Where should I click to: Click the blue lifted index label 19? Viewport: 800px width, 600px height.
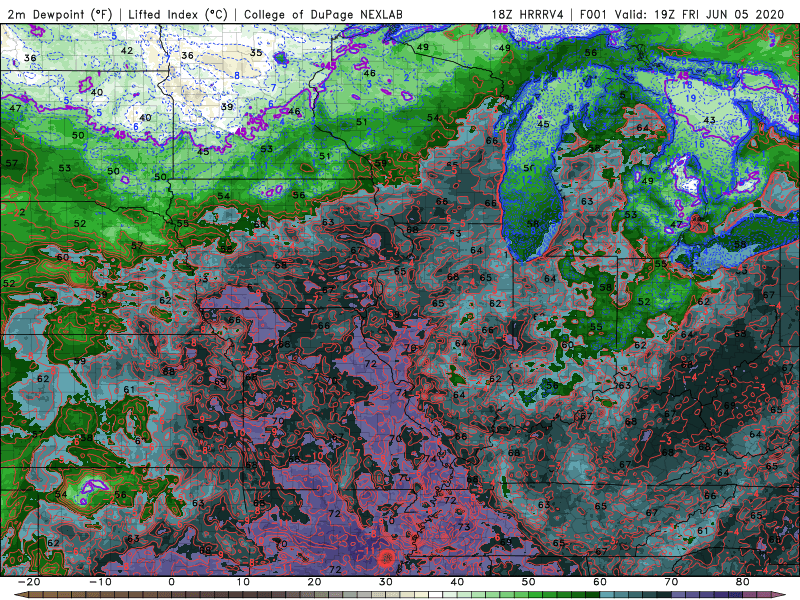(x=691, y=98)
